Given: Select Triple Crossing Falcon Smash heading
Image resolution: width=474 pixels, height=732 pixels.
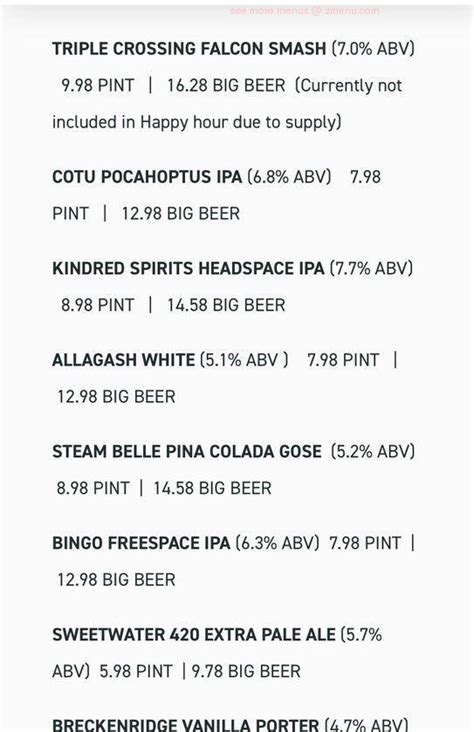Looking at the screenshot, I should [189, 49].
